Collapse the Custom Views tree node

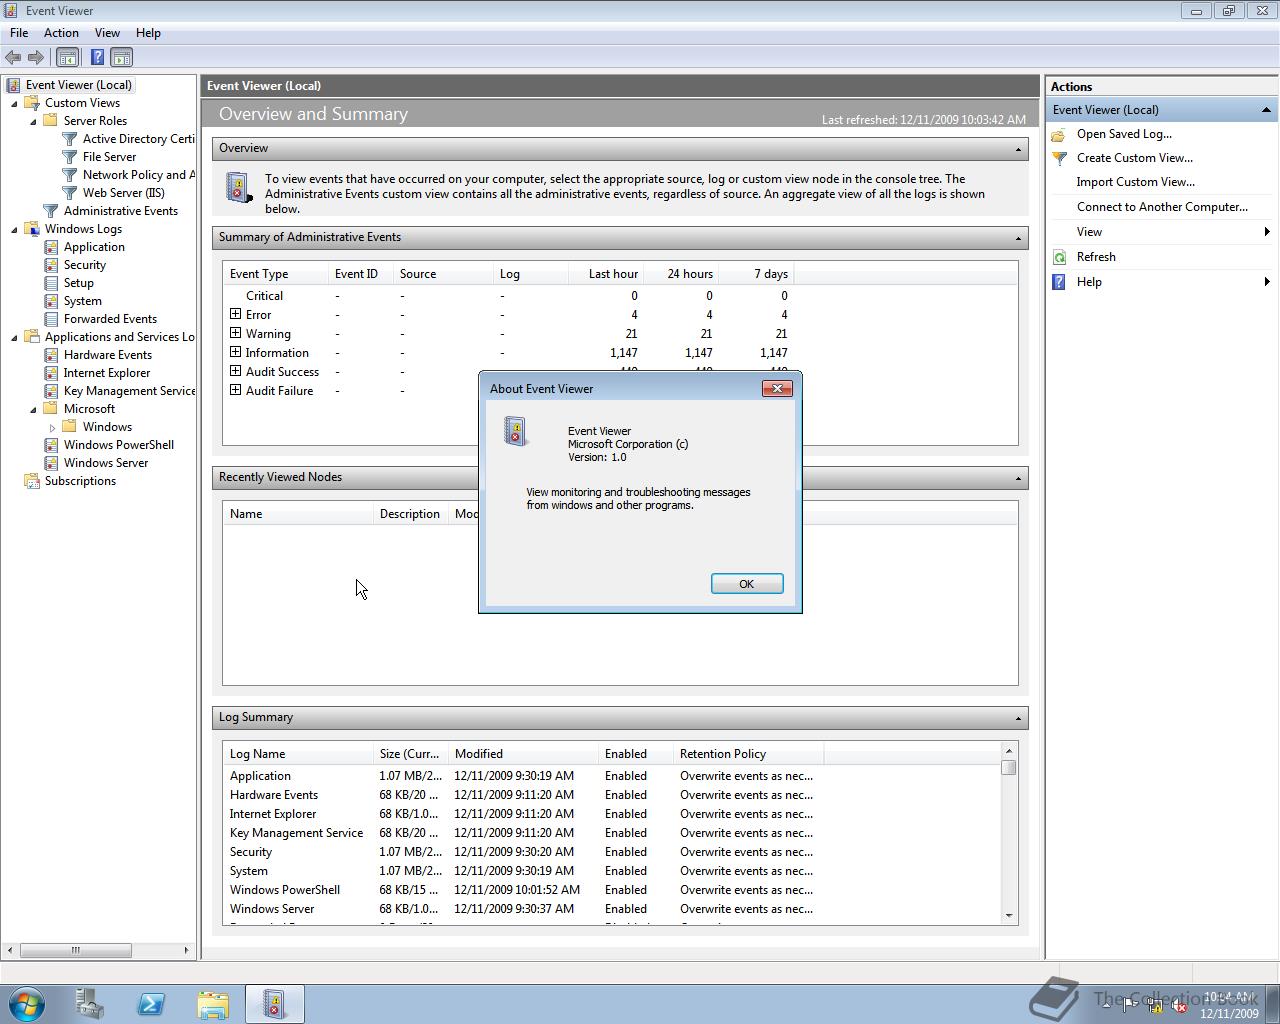[x=14, y=103]
